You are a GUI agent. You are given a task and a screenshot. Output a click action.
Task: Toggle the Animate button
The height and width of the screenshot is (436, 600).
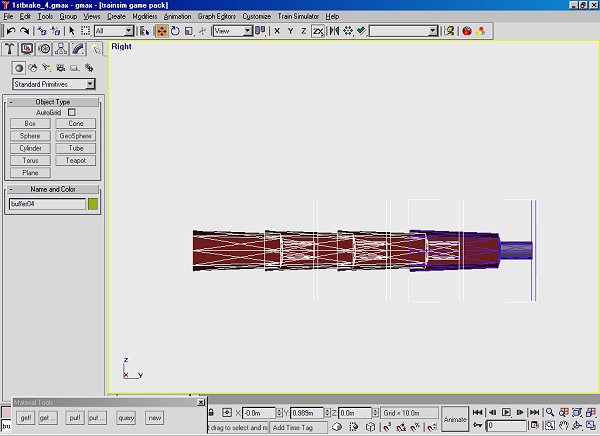click(x=455, y=419)
